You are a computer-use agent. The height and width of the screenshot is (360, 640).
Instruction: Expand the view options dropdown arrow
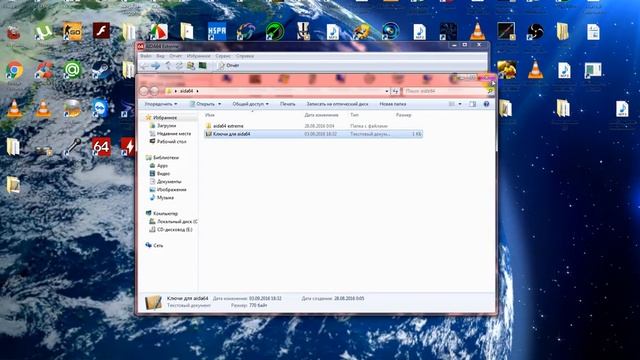click(x=460, y=104)
